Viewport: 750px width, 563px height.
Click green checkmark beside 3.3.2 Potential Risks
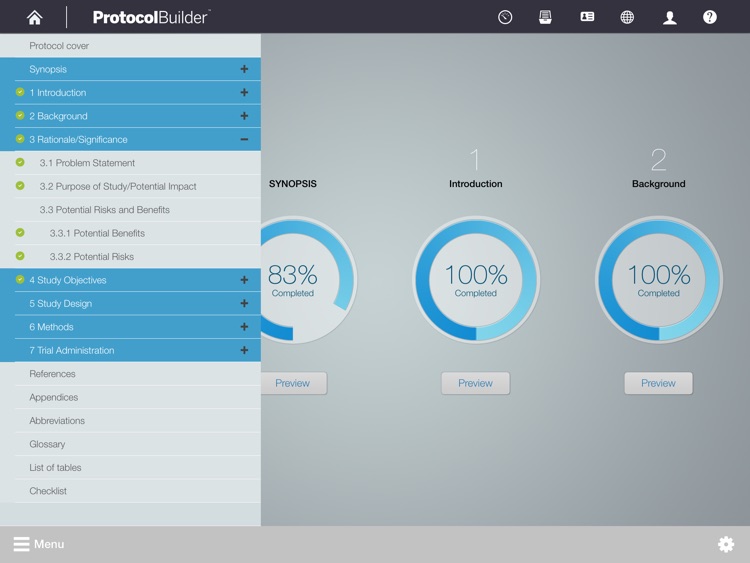pyautogui.click(x=20, y=256)
